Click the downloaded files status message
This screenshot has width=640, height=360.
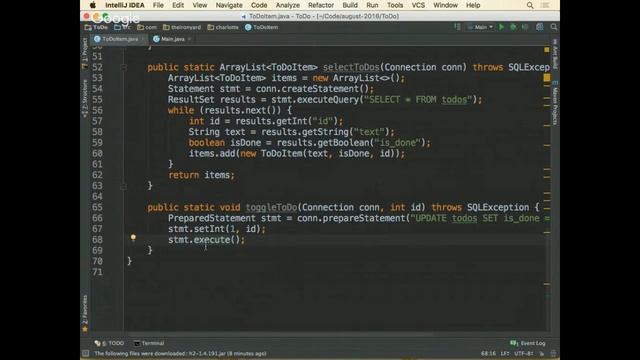[x=180, y=353]
